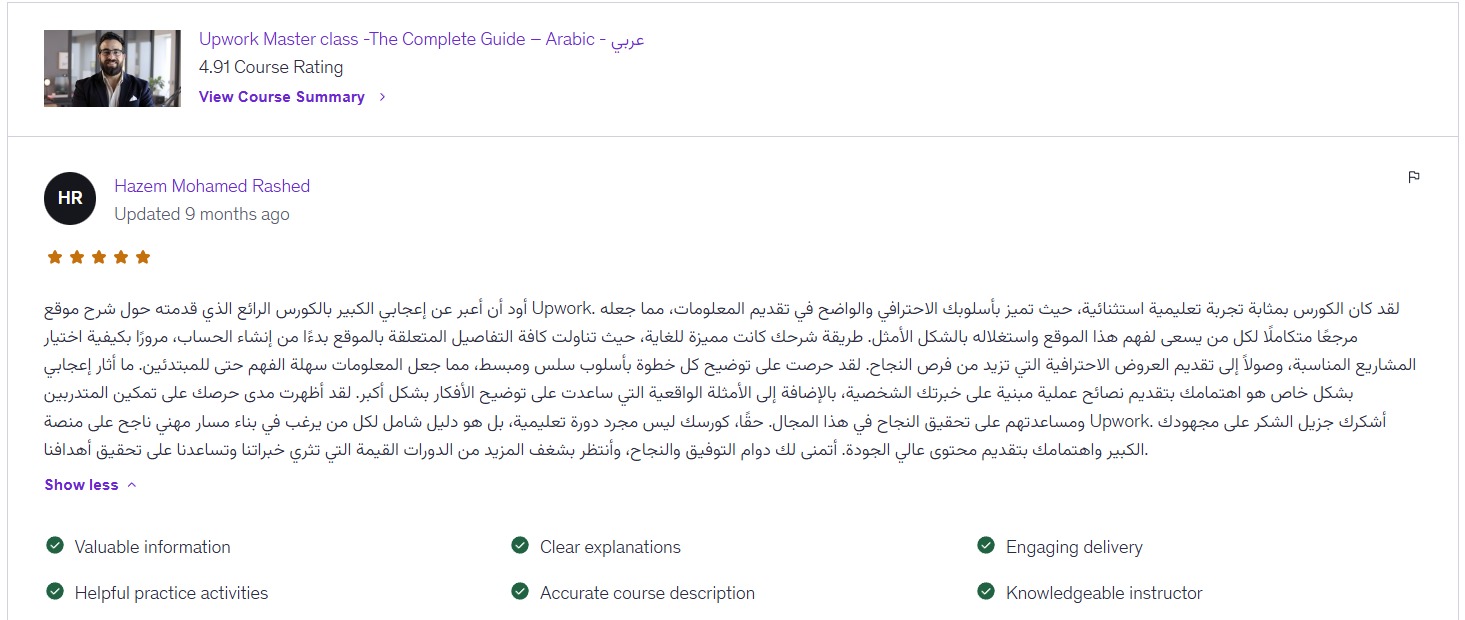Image resolution: width=1465 pixels, height=620 pixels.
Task: Collapse the review with Show less
Action: click(81, 485)
